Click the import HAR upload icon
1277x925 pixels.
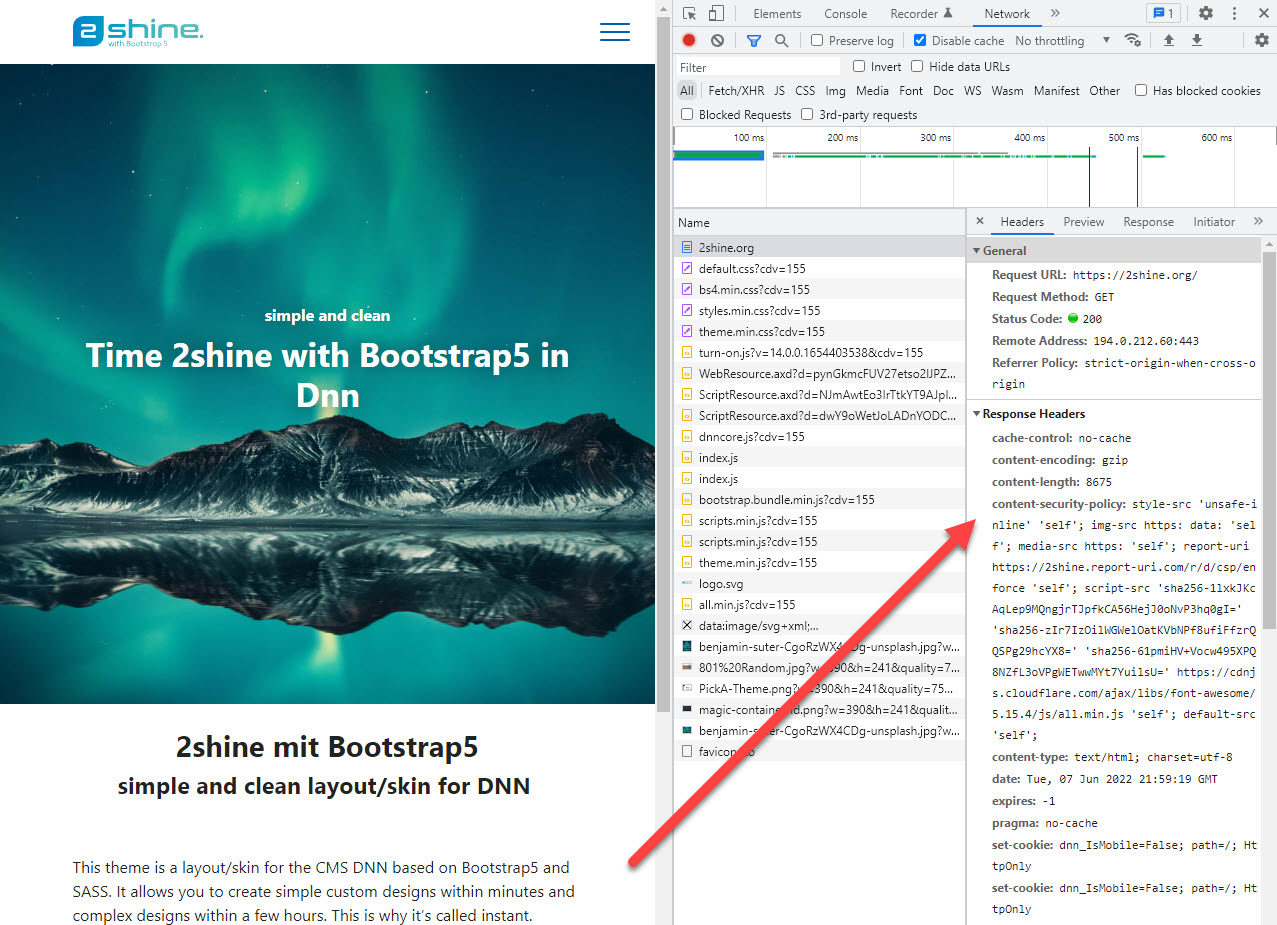[1168, 40]
